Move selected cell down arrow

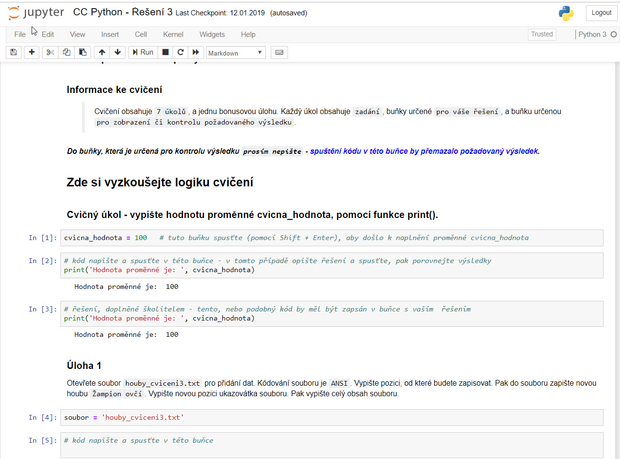point(117,52)
